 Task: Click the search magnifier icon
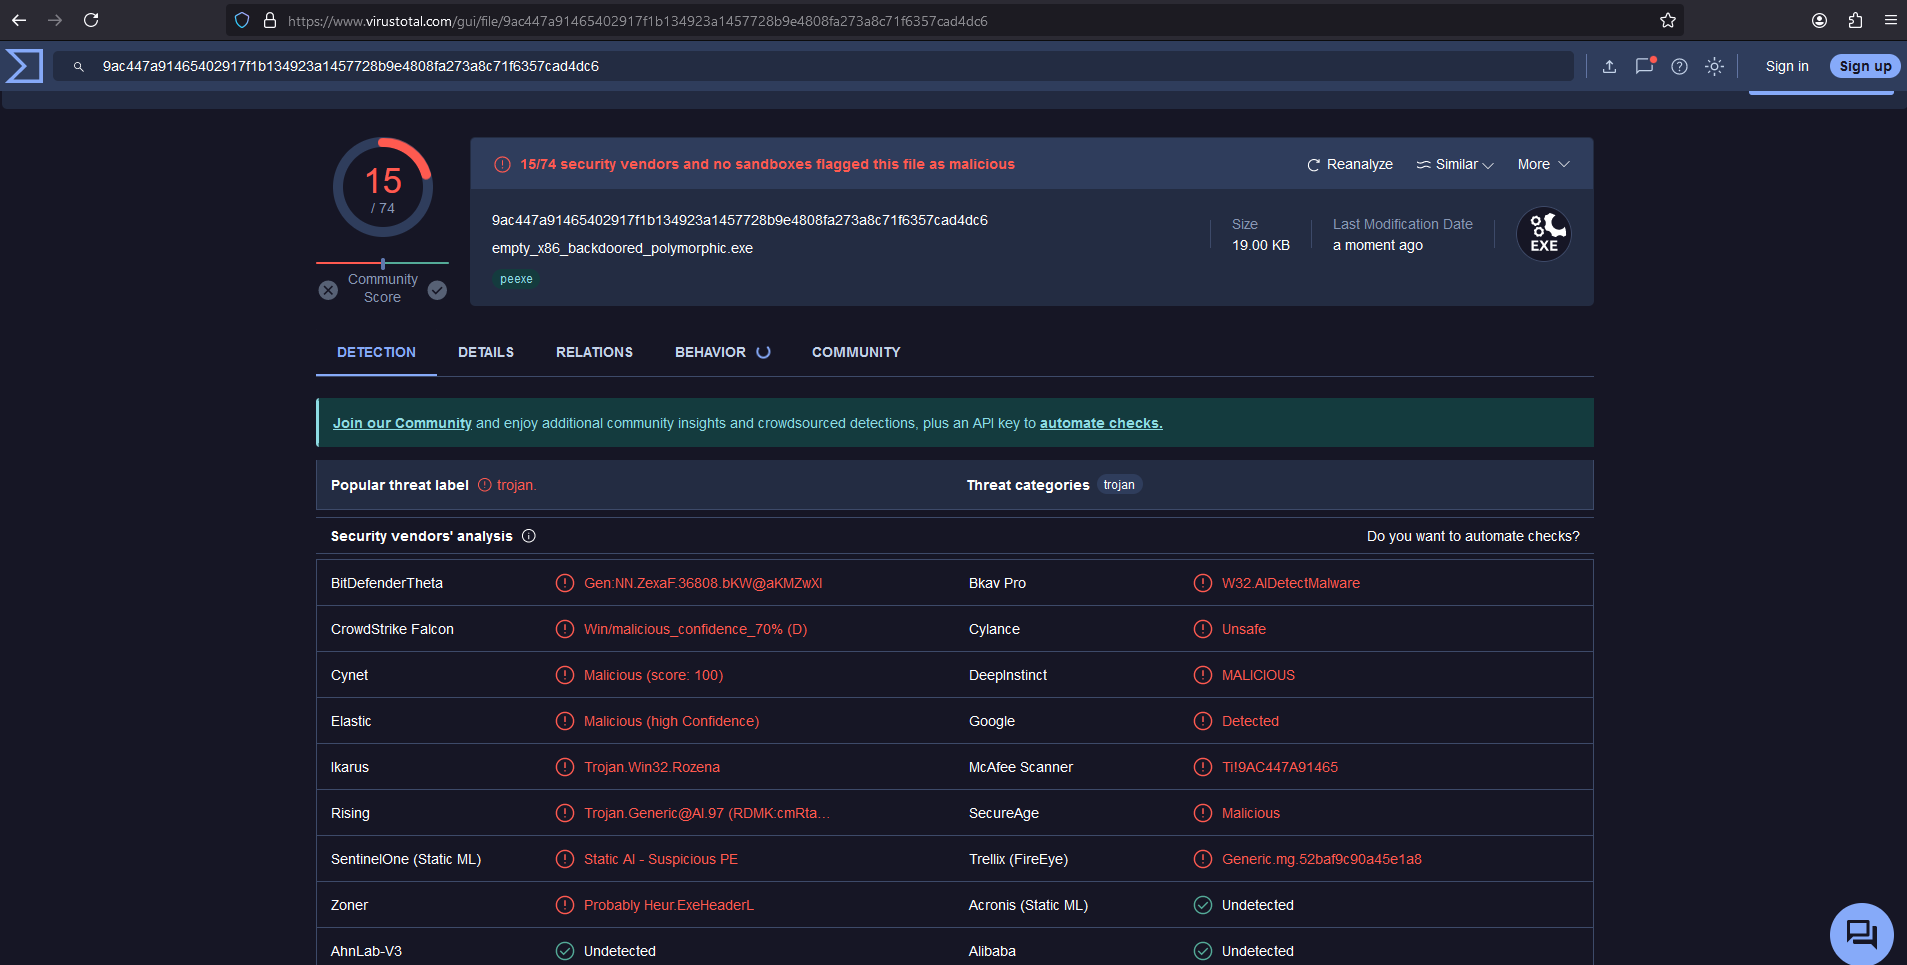(x=78, y=67)
